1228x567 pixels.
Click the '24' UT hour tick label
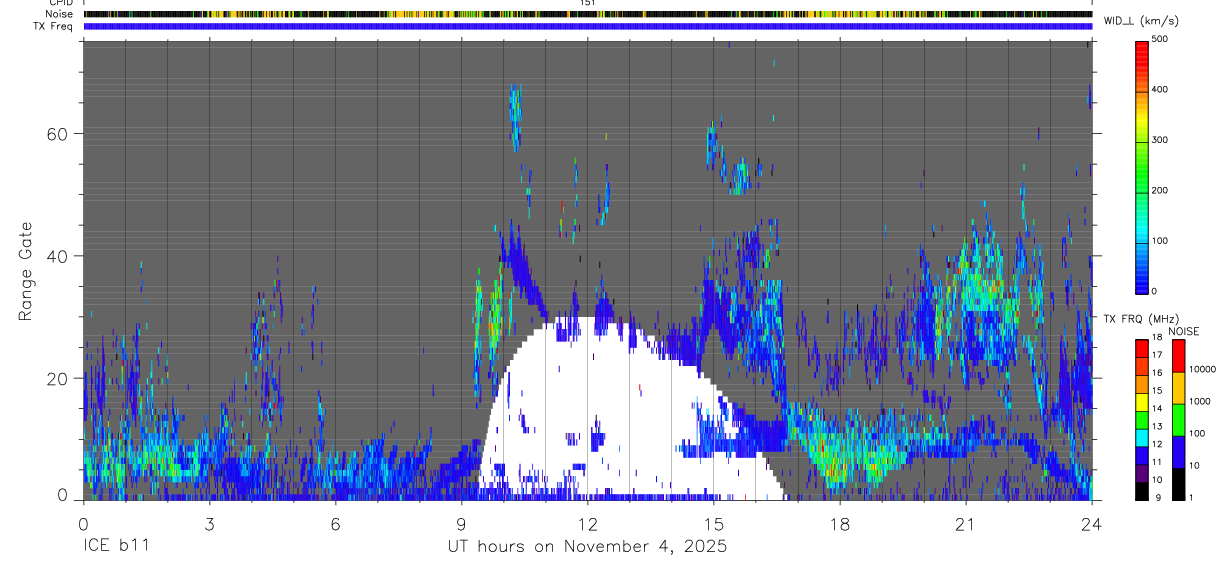pos(1091,524)
